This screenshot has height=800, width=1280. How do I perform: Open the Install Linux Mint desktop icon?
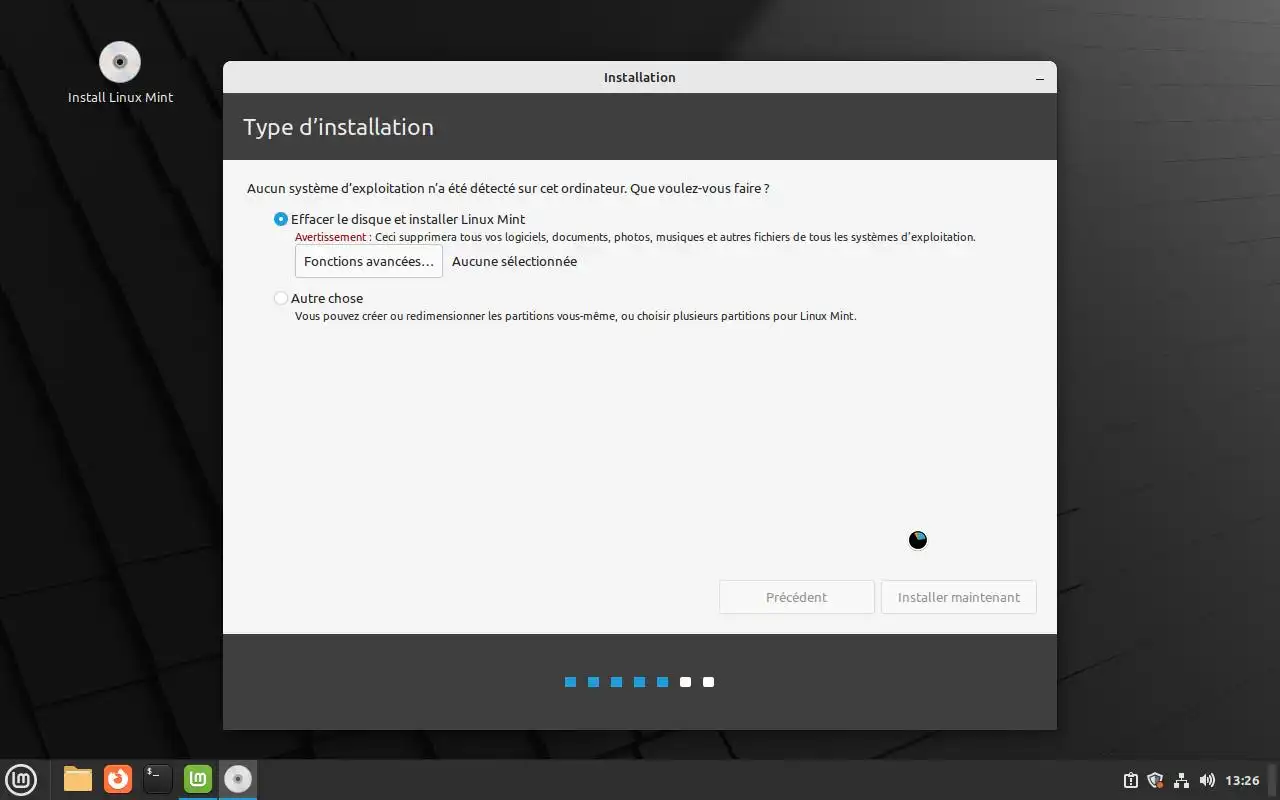(x=120, y=72)
